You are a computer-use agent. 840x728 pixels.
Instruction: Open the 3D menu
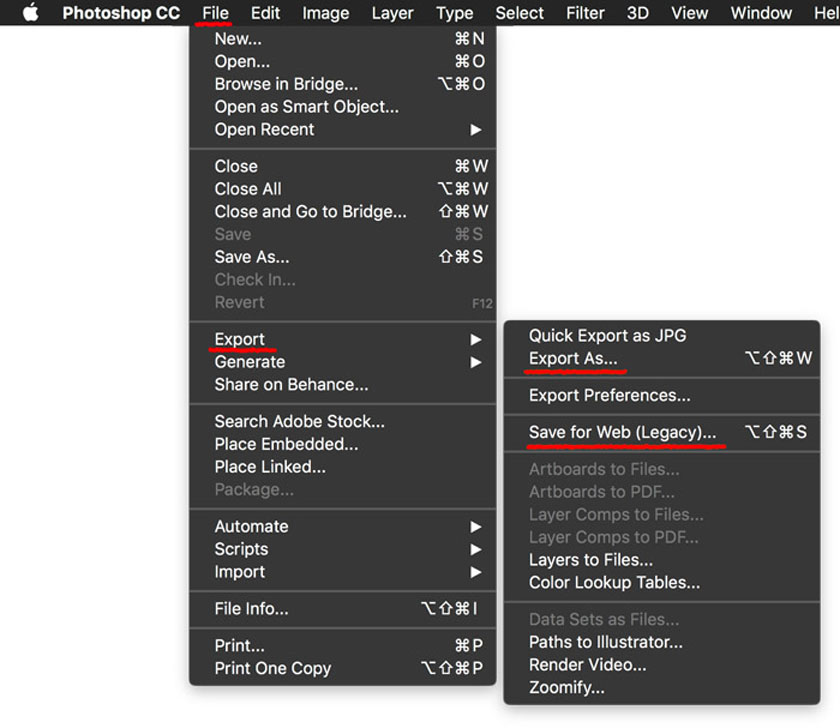[x=638, y=13]
